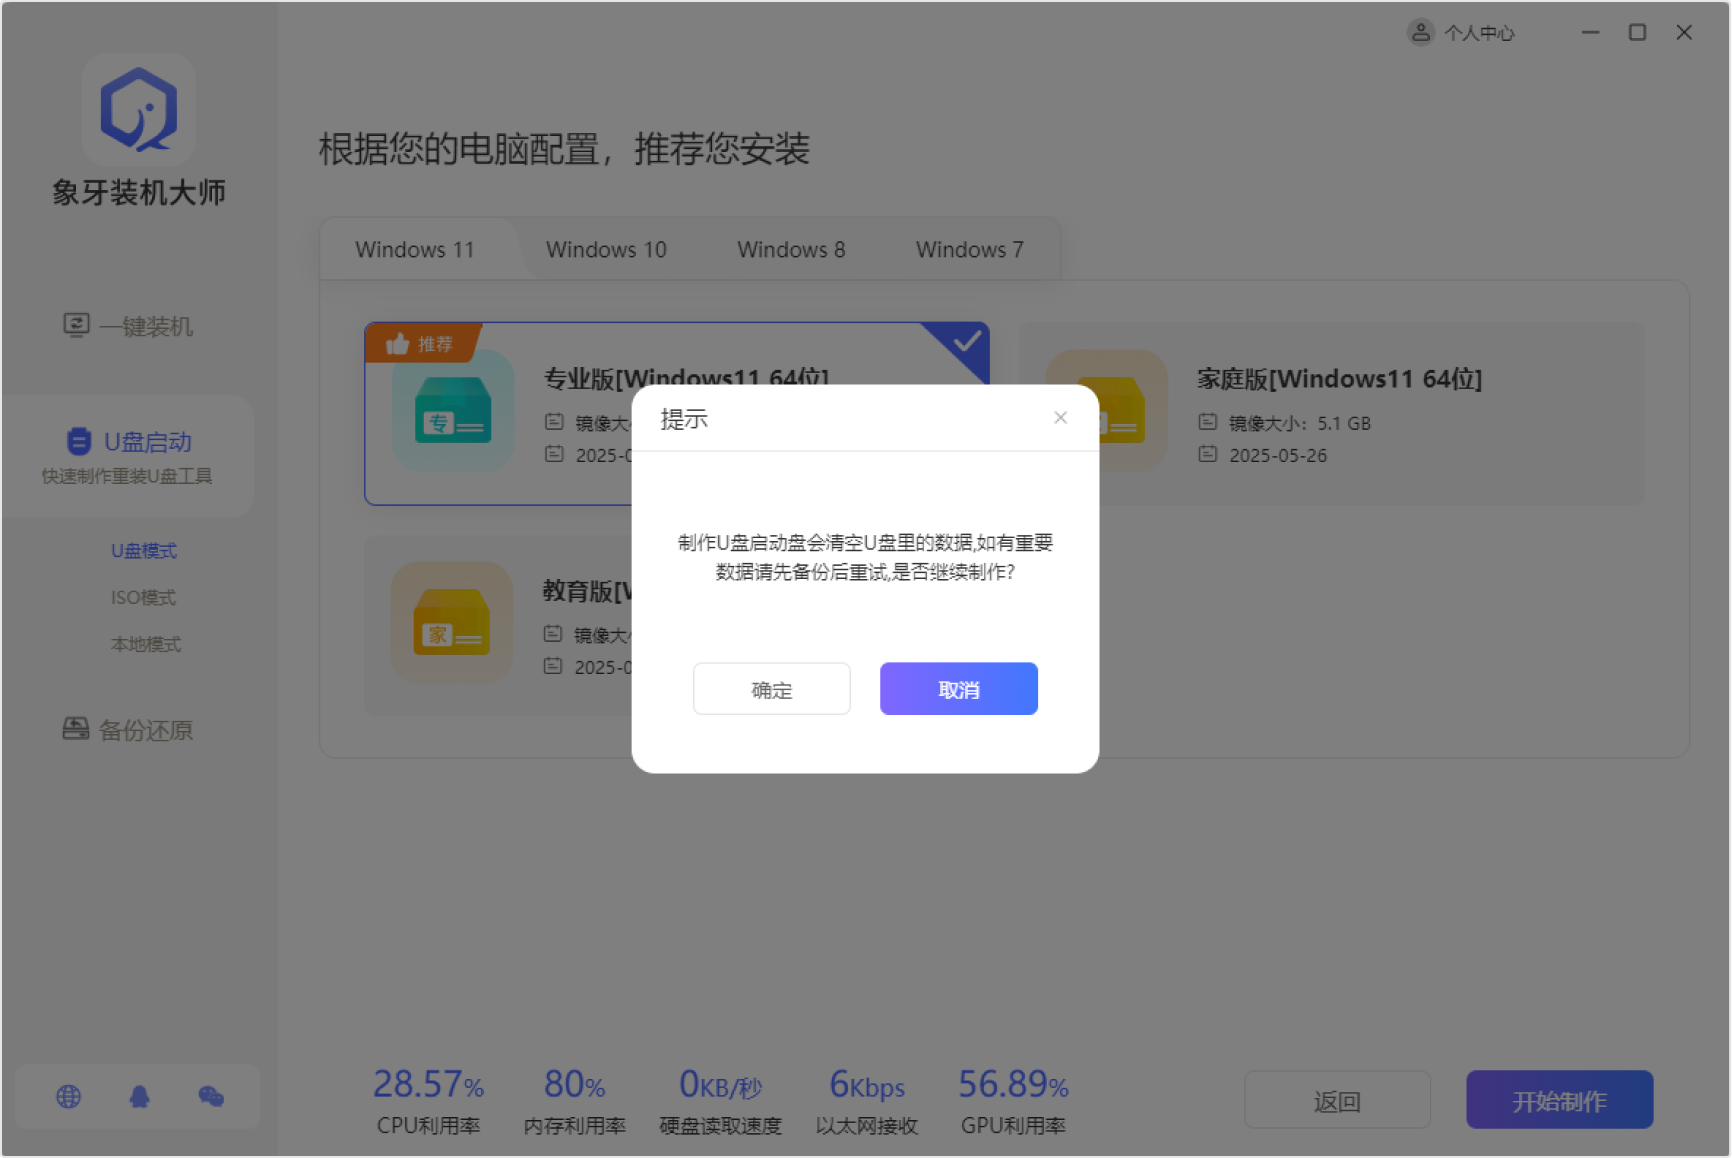The image size is (1732, 1158).
Task: Select the Windows 7 tab
Action: pos(969,250)
